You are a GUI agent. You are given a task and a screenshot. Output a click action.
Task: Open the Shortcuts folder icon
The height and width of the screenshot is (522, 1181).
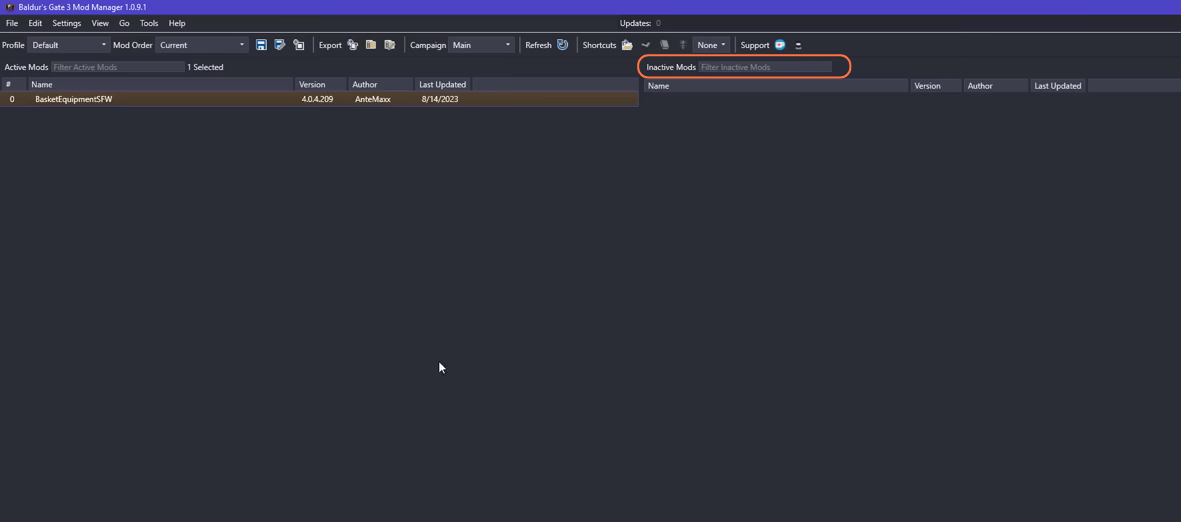[x=627, y=45]
